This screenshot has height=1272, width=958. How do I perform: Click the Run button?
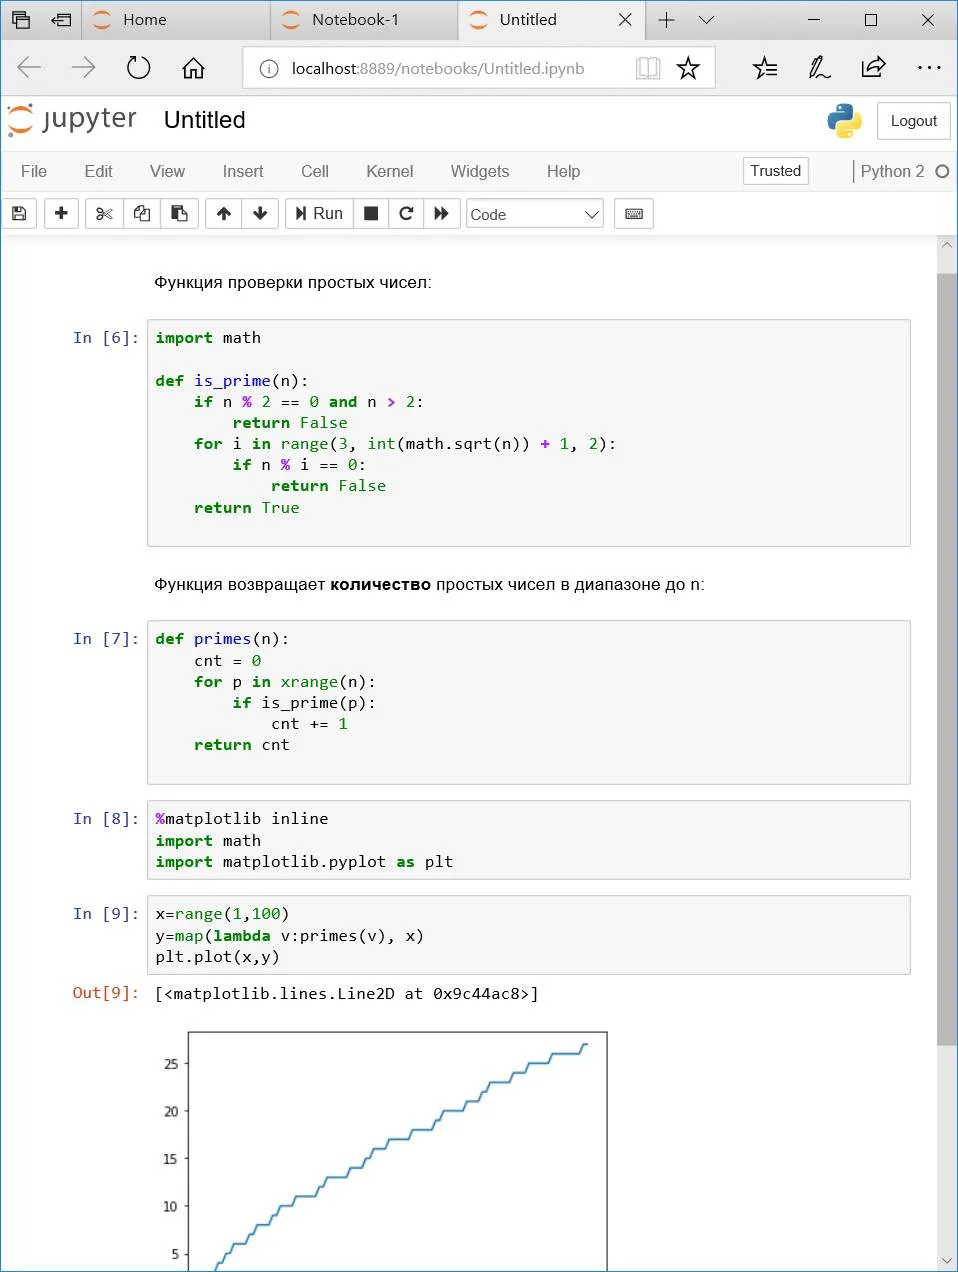[319, 213]
